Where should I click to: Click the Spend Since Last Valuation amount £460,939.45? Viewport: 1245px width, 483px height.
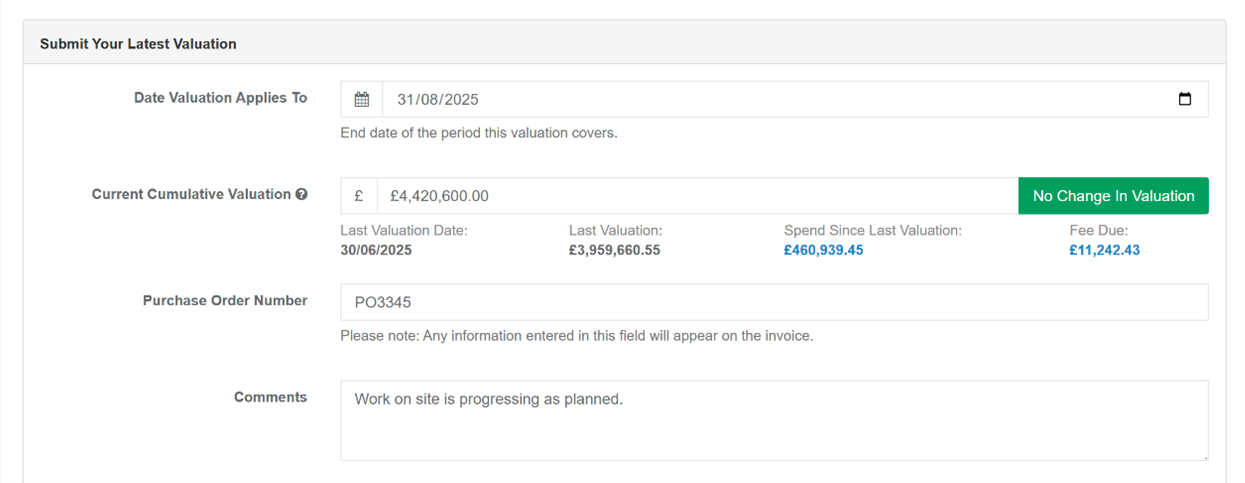pyautogui.click(x=823, y=250)
